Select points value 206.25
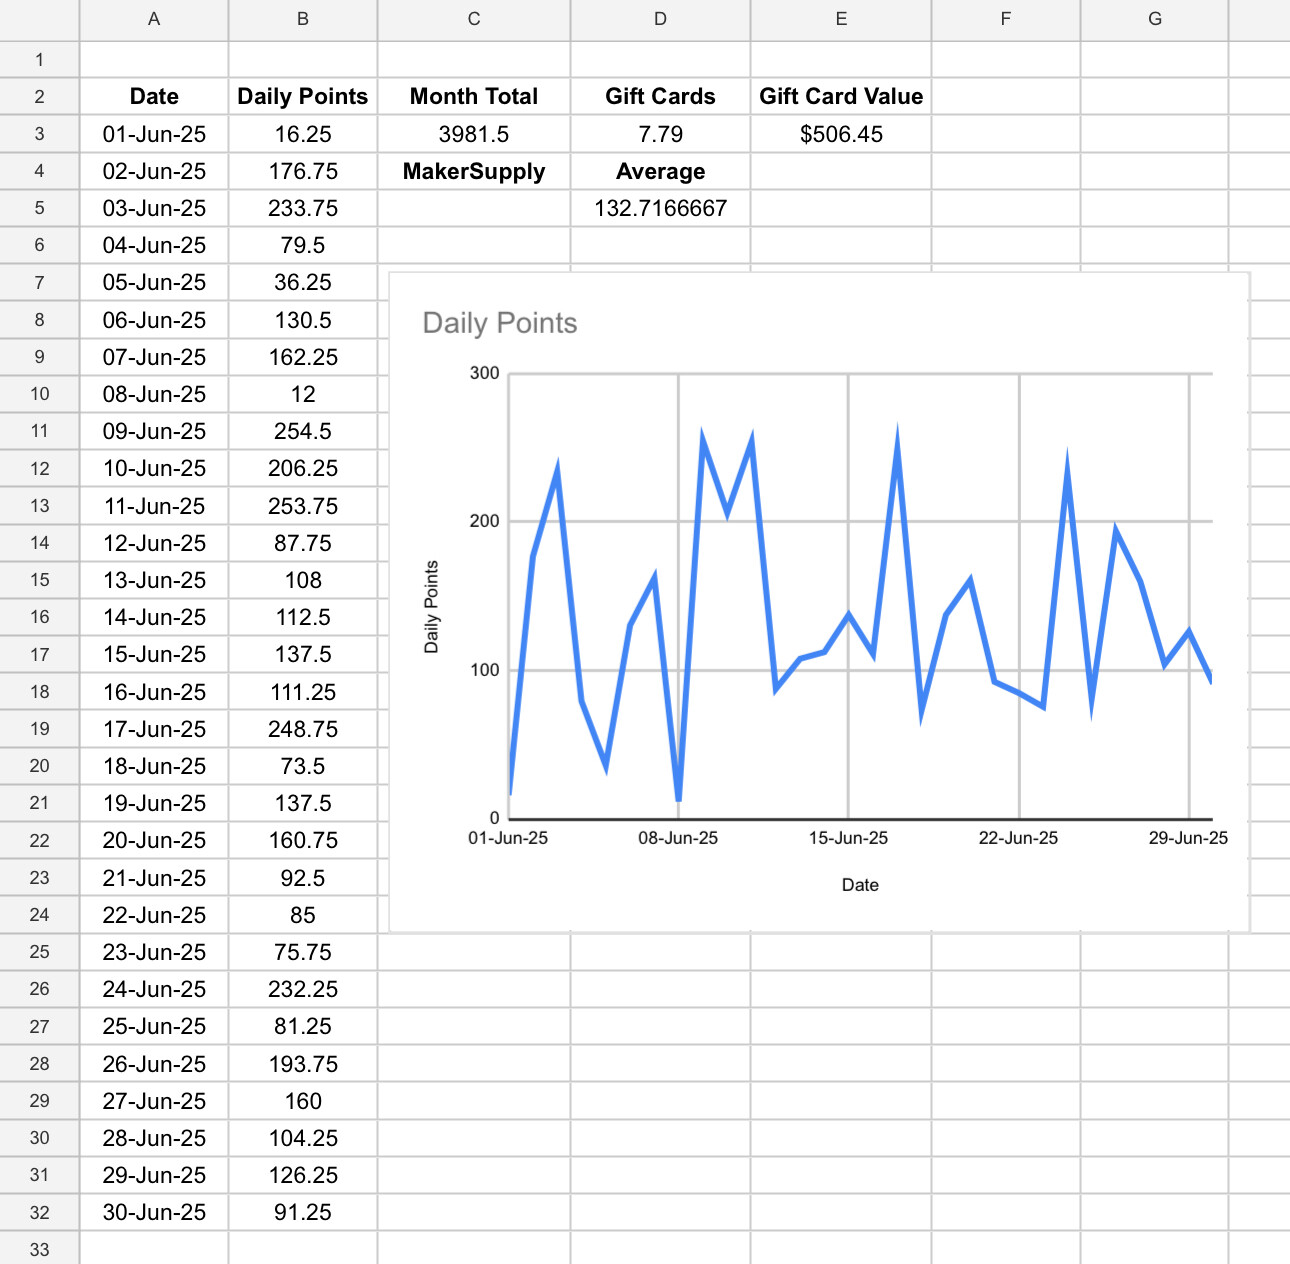Image resolution: width=1290 pixels, height=1264 pixels. click(x=303, y=468)
